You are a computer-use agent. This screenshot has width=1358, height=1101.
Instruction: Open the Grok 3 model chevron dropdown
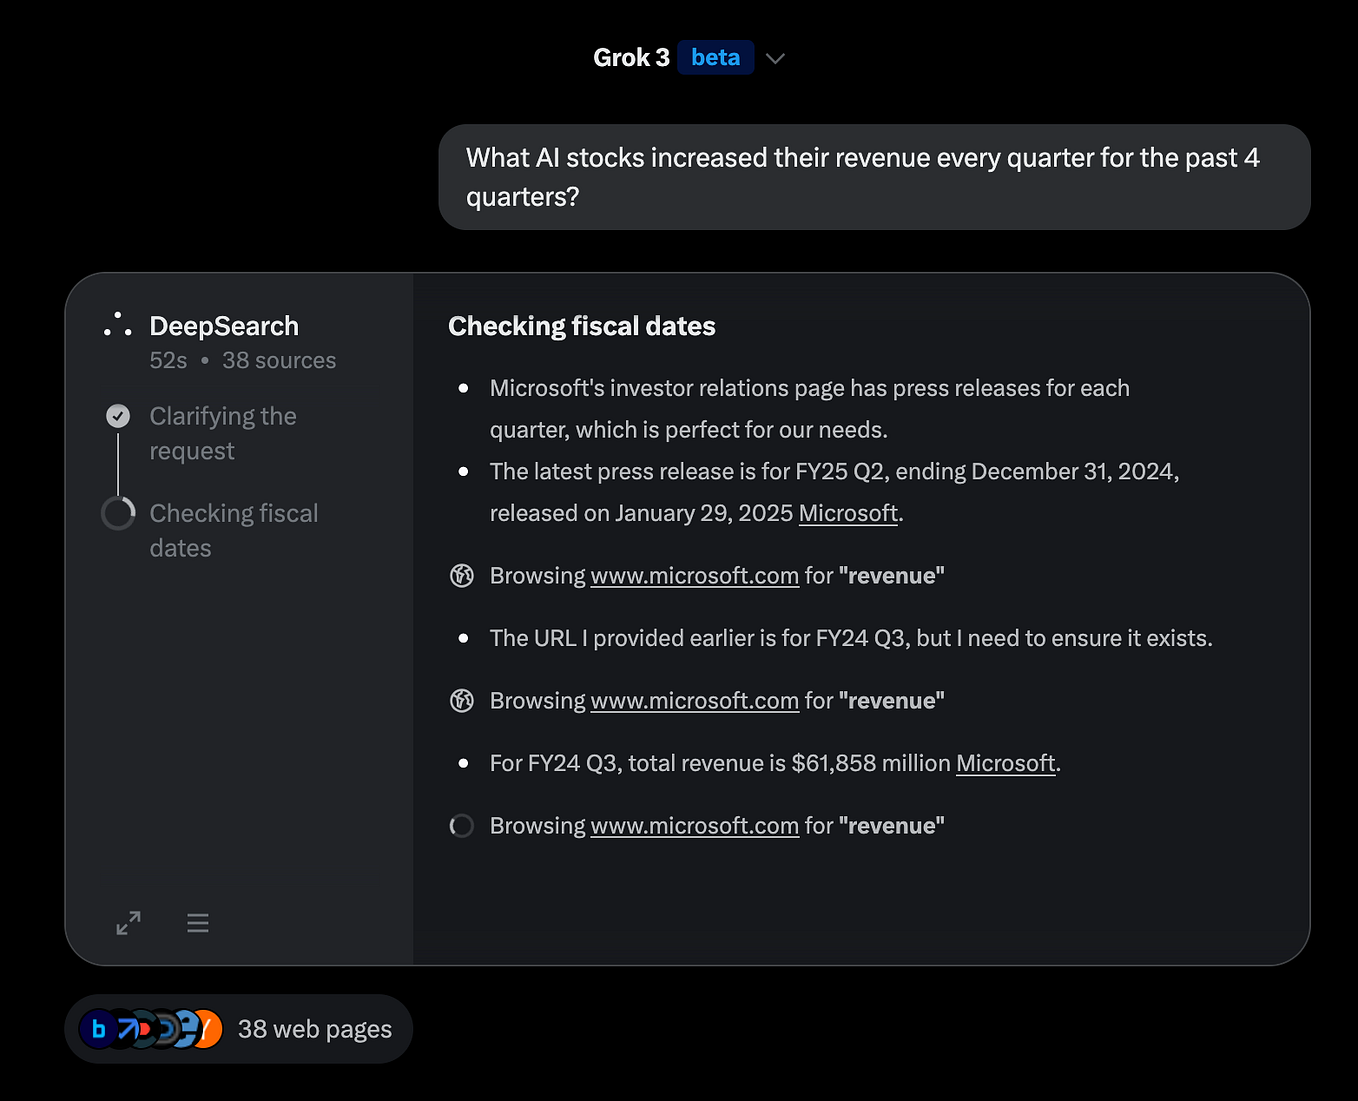click(x=775, y=58)
